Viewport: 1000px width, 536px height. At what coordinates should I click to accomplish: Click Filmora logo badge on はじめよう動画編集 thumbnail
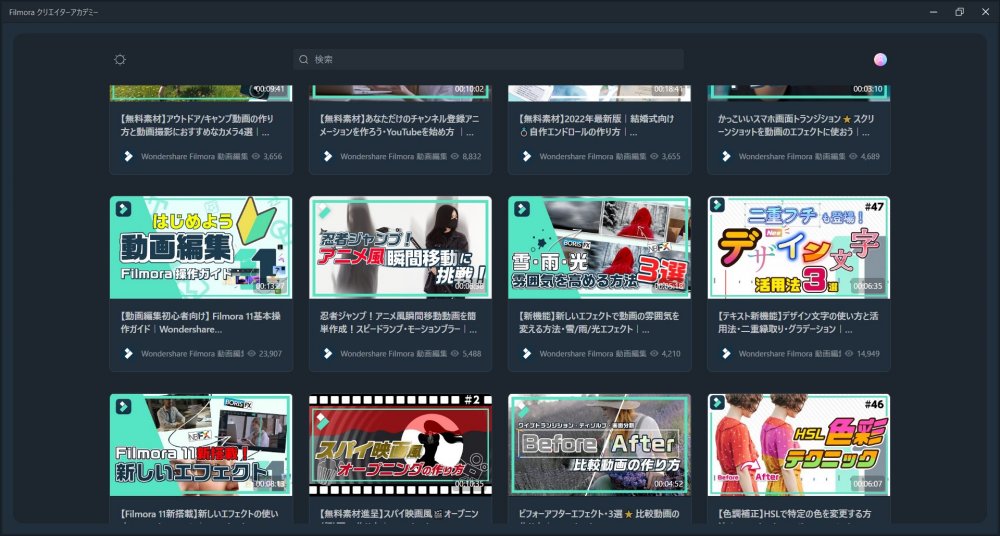click(x=123, y=209)
